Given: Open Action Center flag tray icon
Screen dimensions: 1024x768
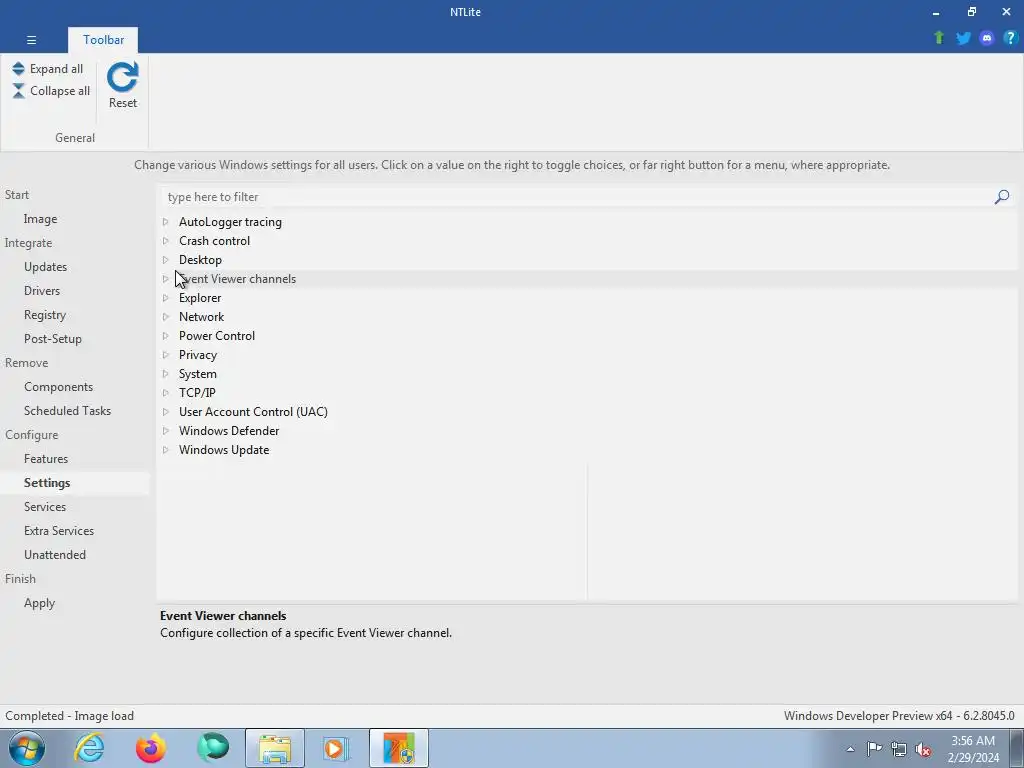Looking at the screenshot, I should [874, 748].
